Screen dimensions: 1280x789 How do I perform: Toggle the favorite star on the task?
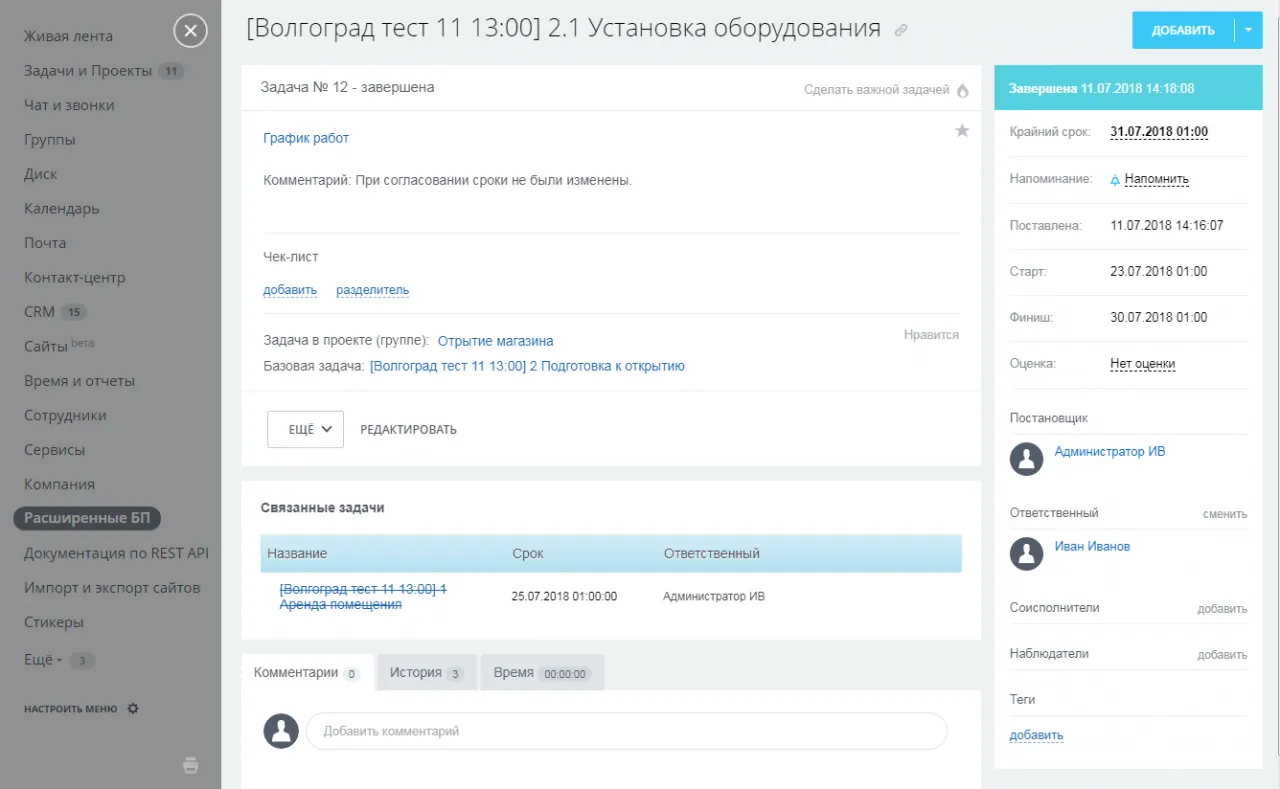[x=962, y=130]
